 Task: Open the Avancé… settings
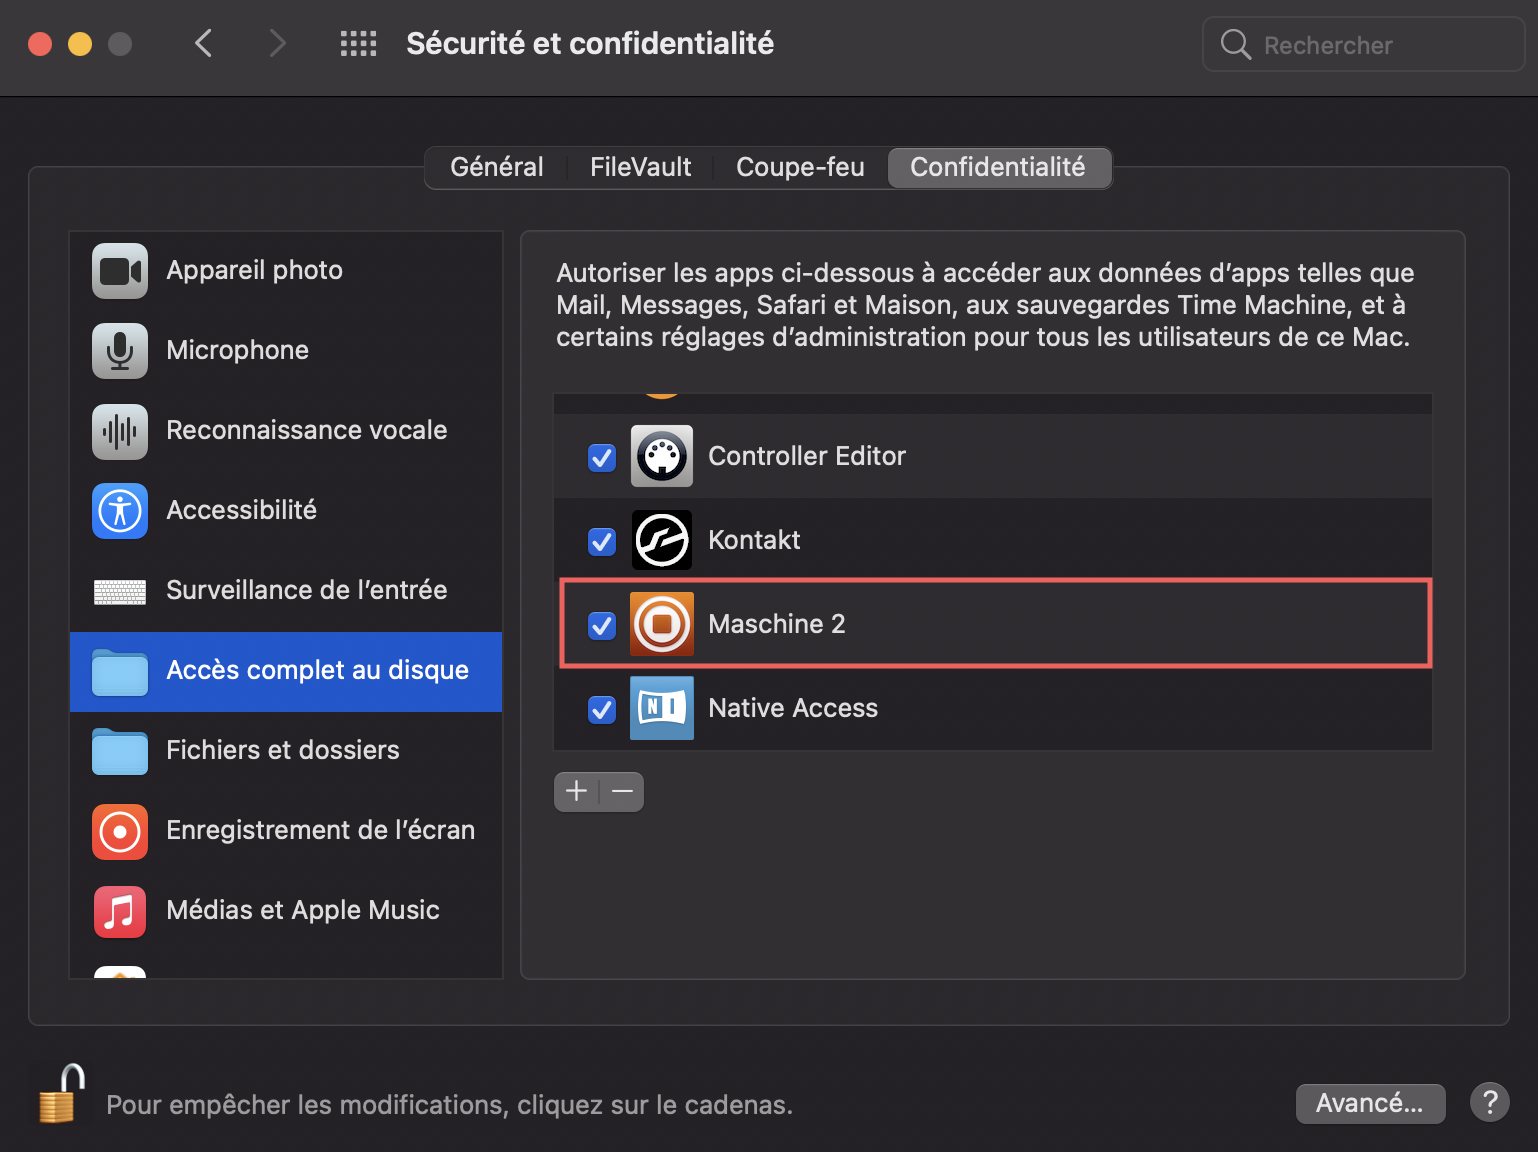pyautogui.click(x=1370, y=1103)
